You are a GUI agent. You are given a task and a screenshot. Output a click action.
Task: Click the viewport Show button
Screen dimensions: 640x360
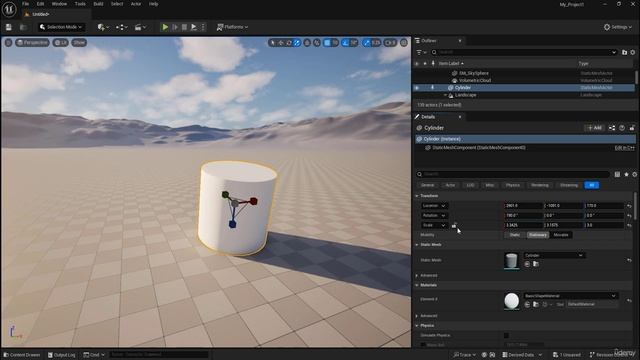79,42
